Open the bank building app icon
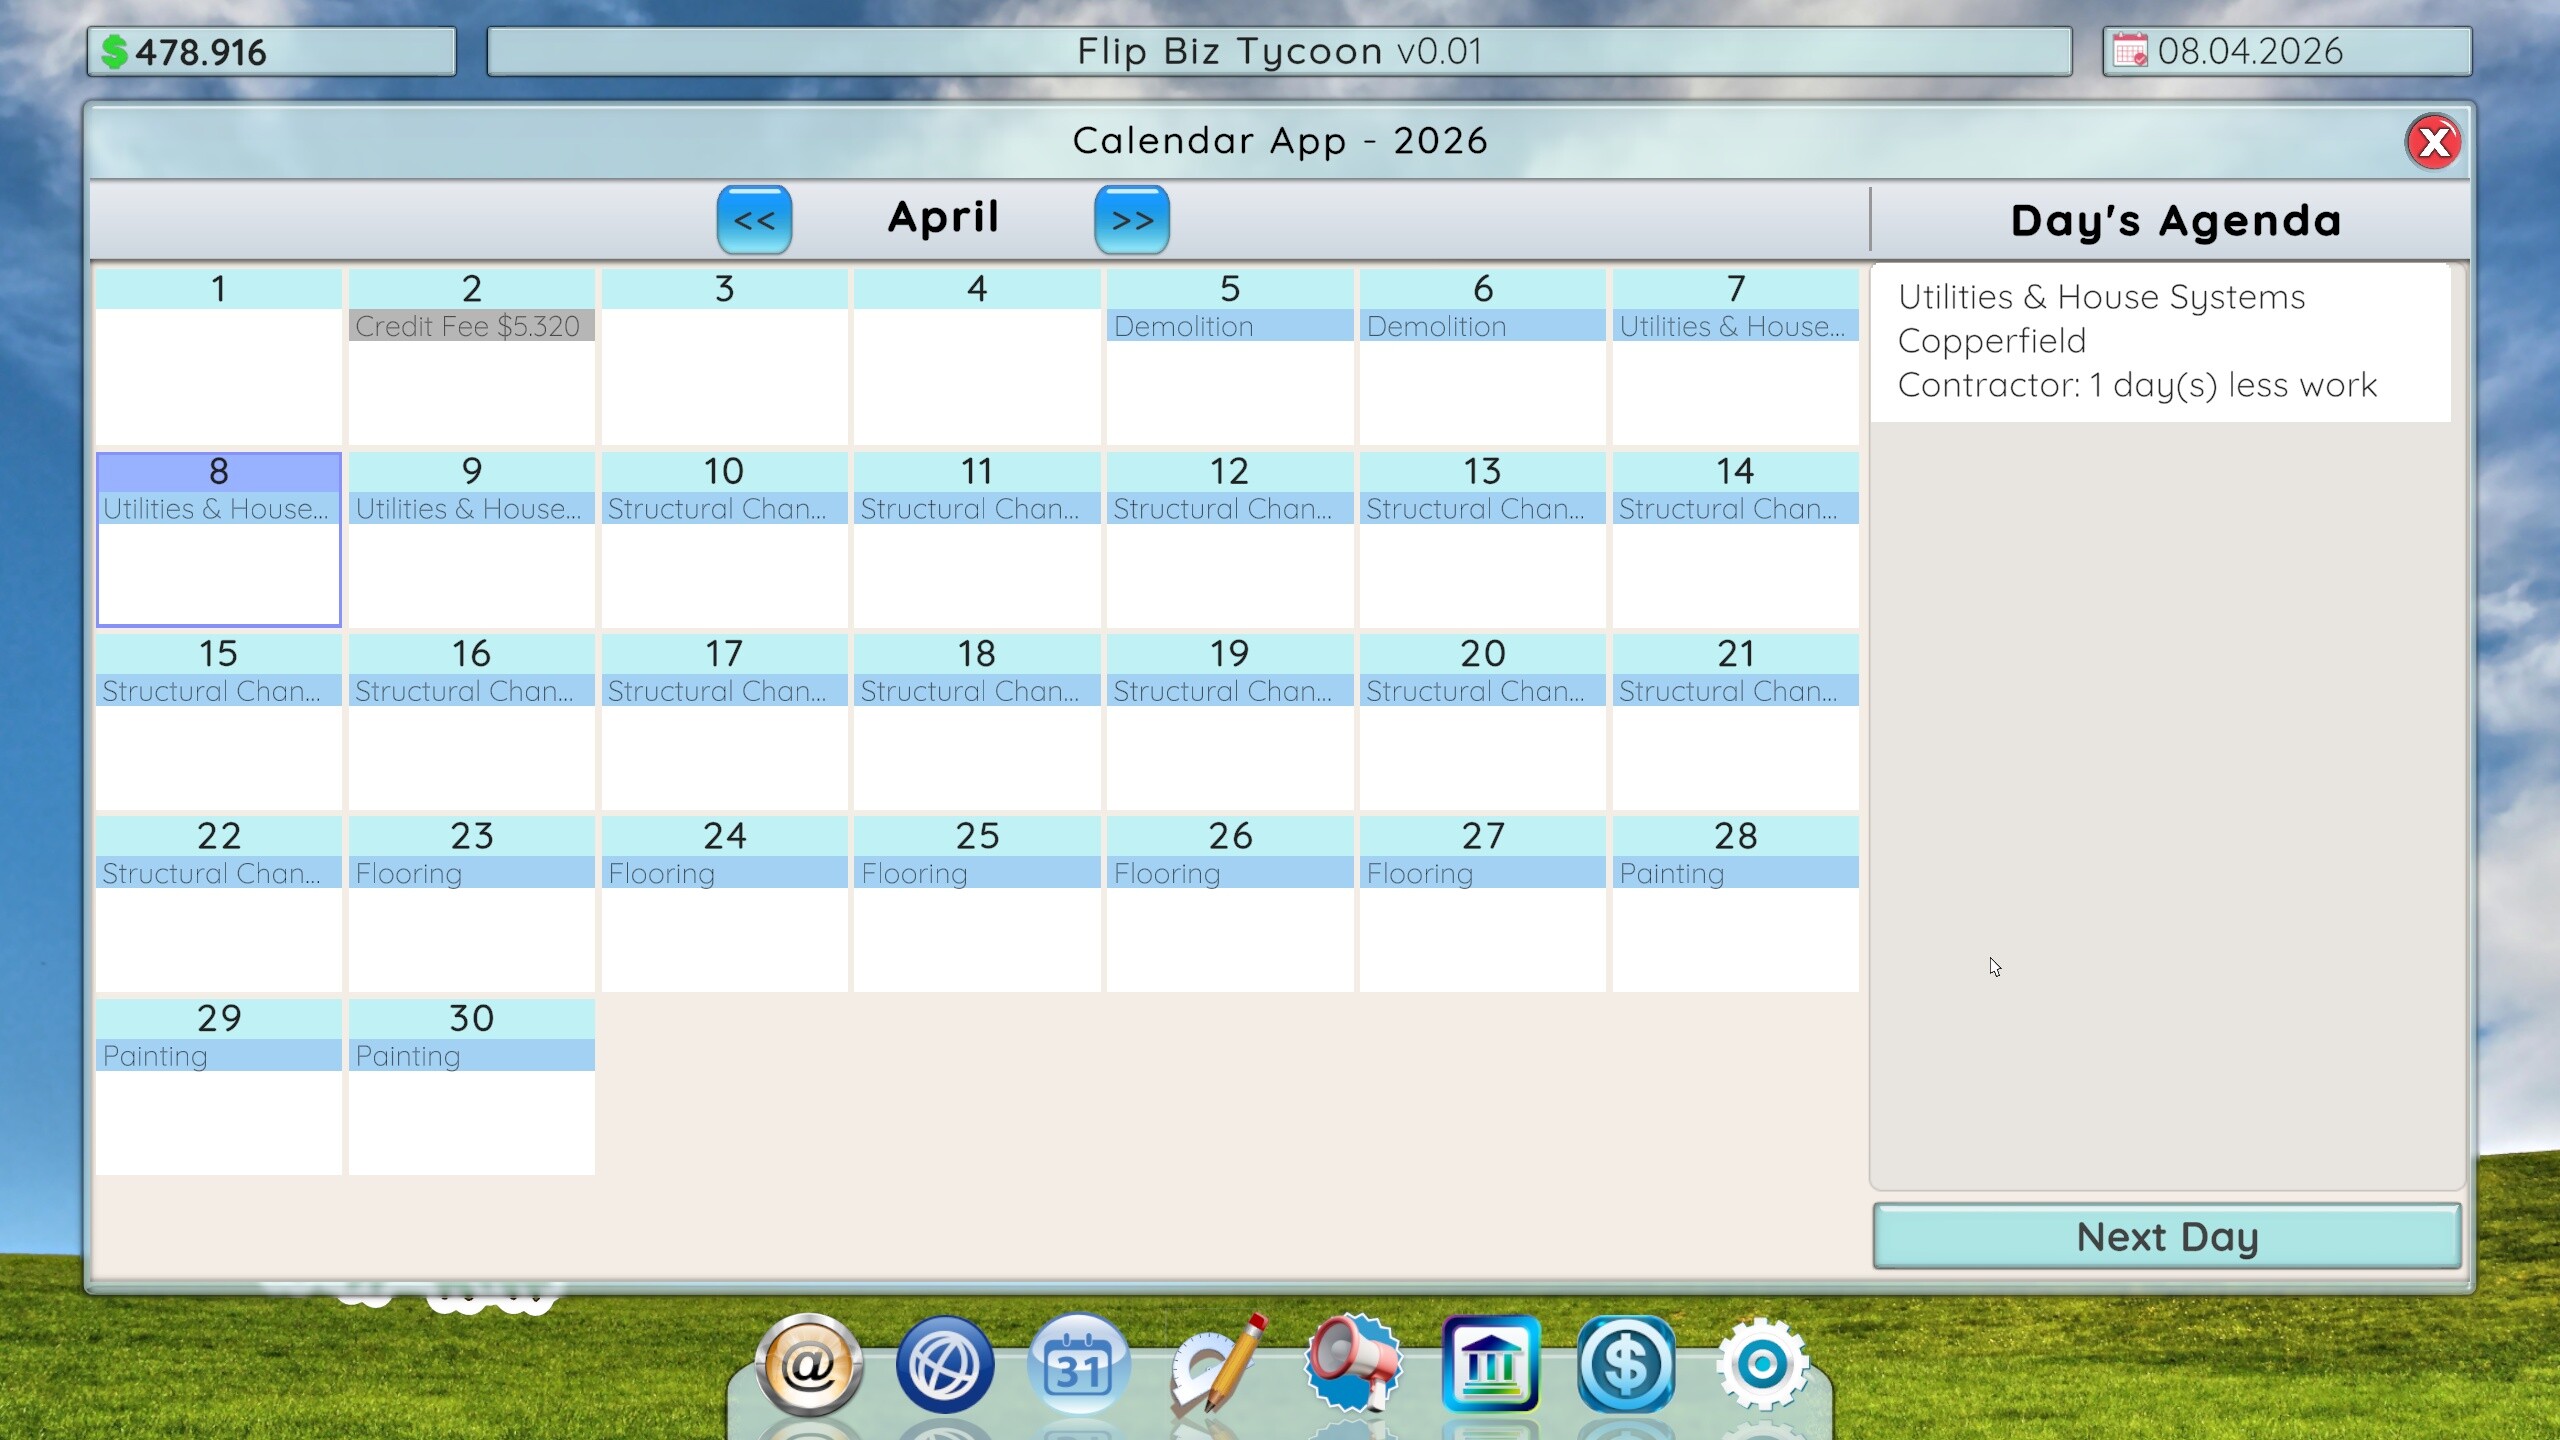Image resolution: width=2560 pixels, height=1440 pixels. 1490,1364
